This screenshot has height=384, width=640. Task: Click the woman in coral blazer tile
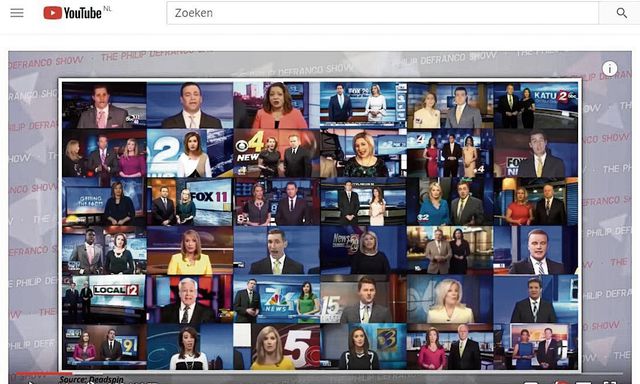pos(276,105)
